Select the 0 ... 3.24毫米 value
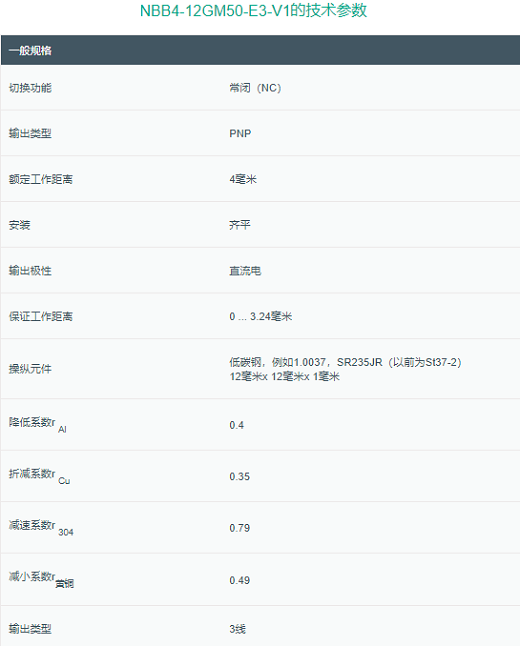Screen dimensions: 520x646 pyautogui.click(x=261, y=316)
